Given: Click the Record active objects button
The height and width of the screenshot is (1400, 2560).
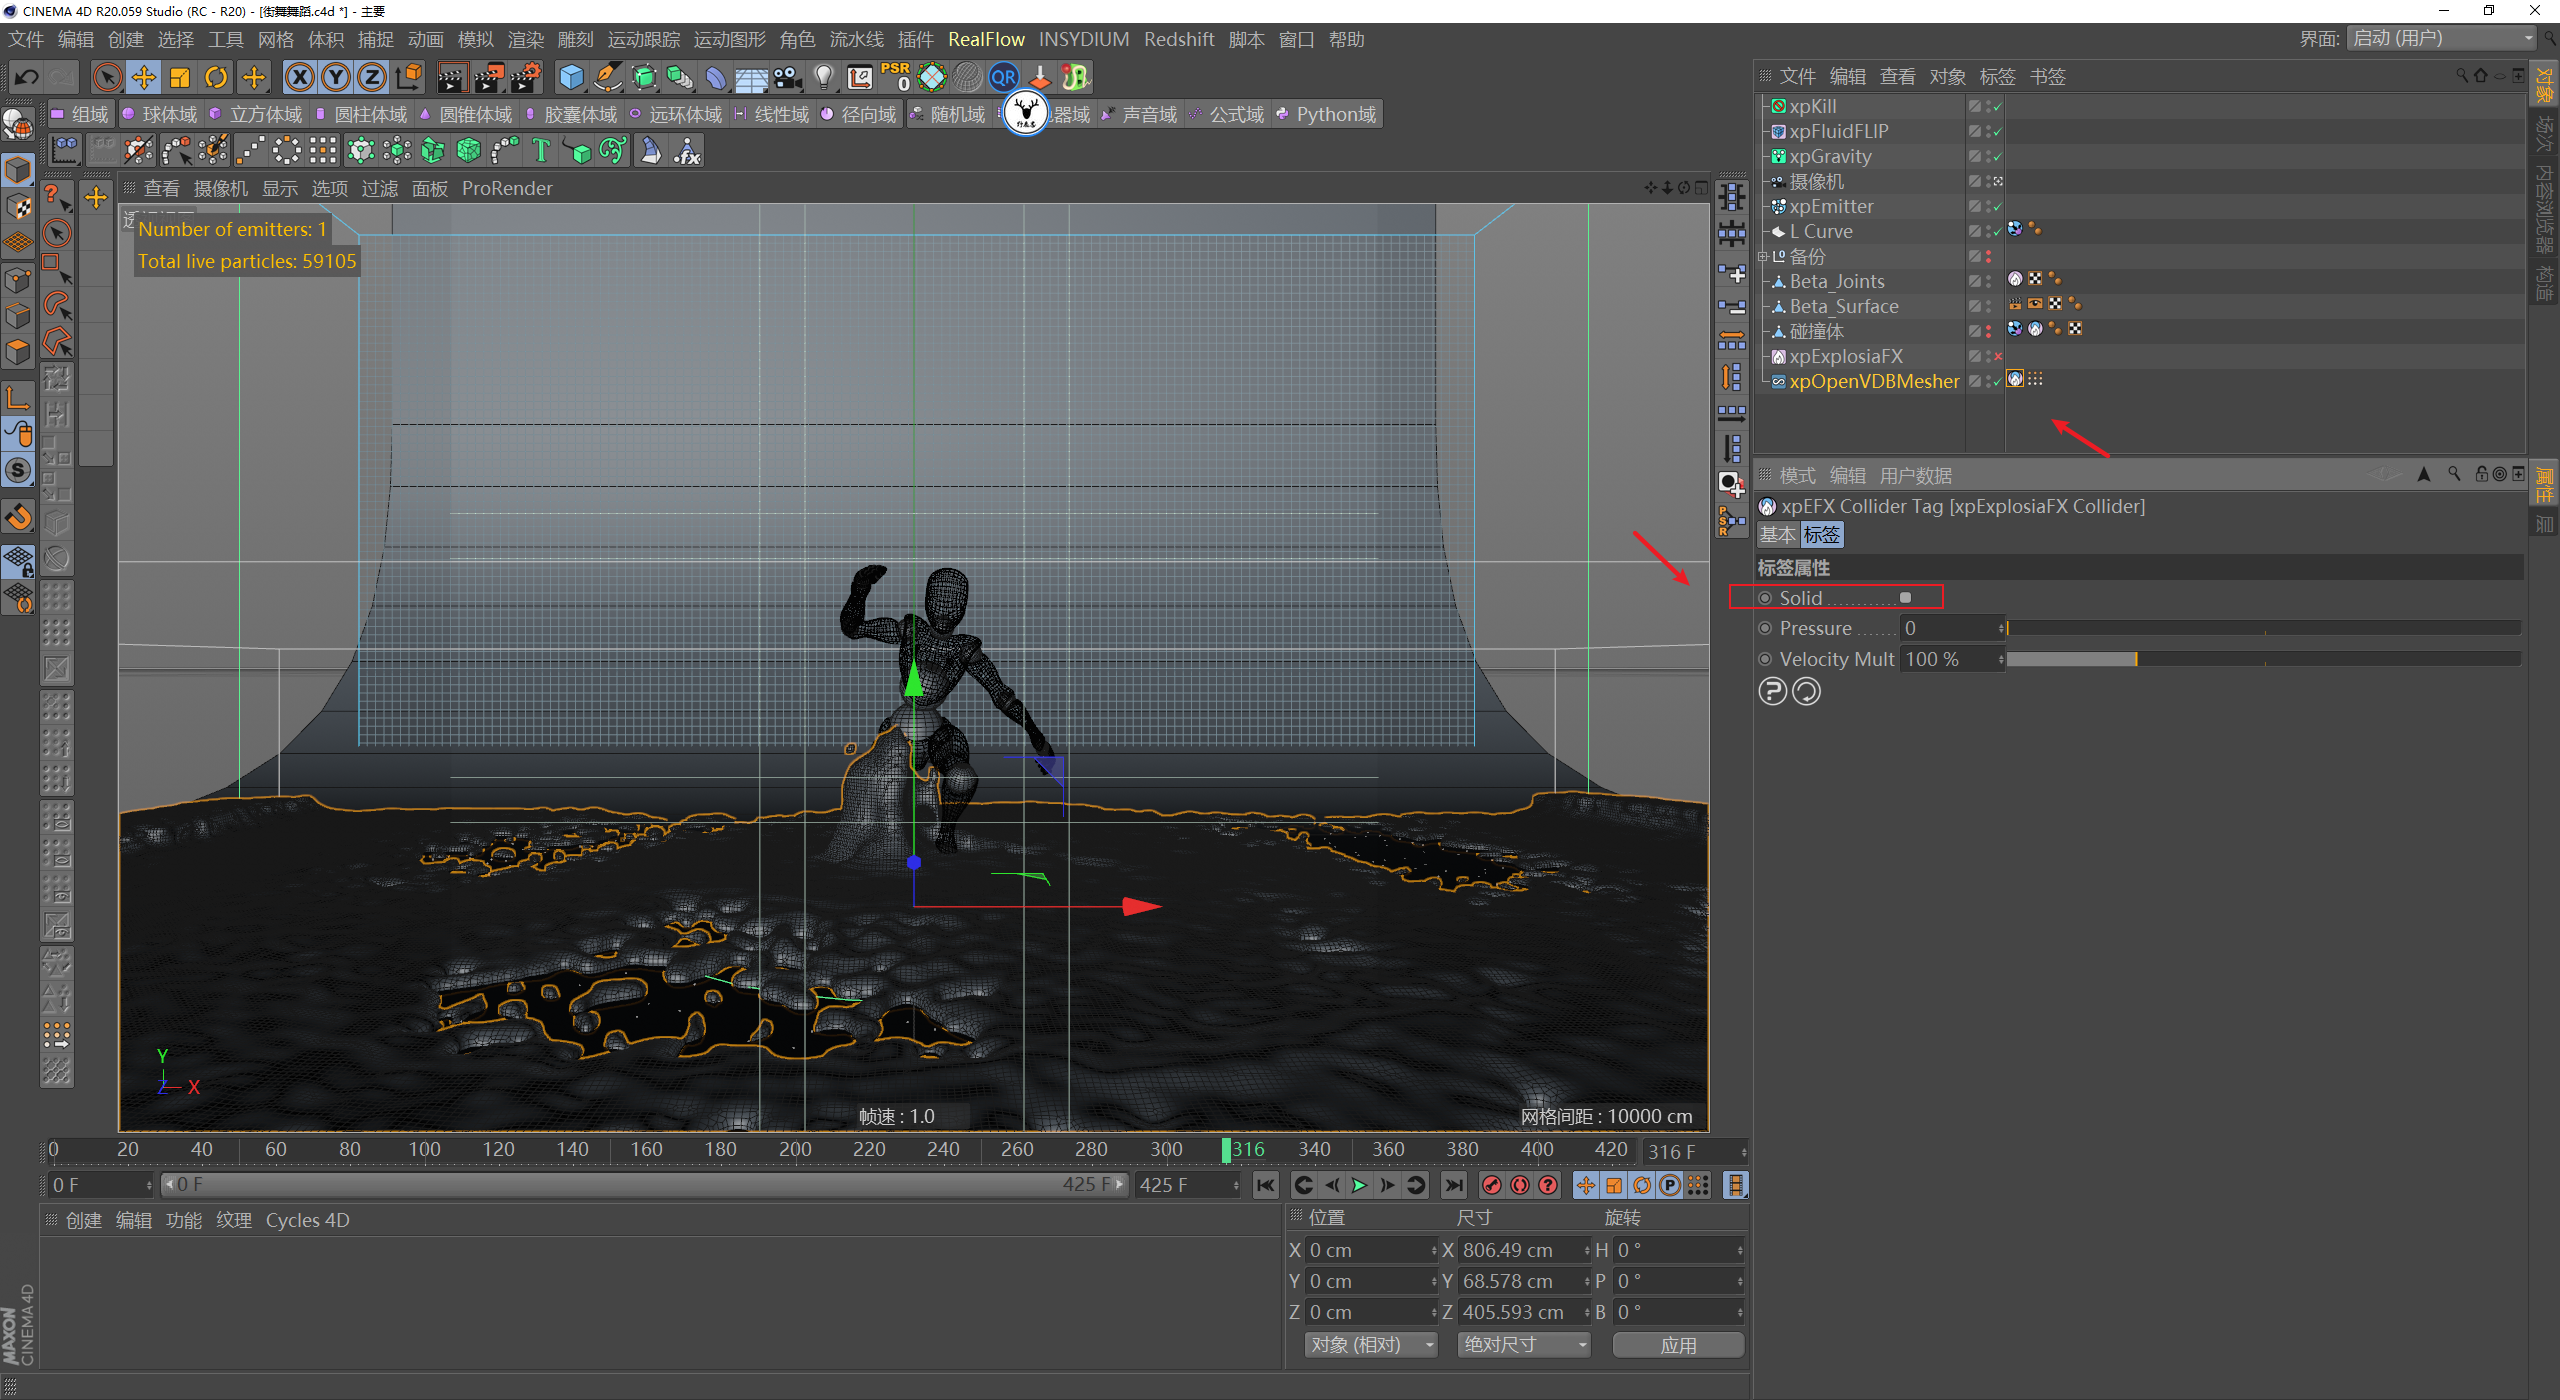Looking at the screenshot, I should pos(1491,1185).
